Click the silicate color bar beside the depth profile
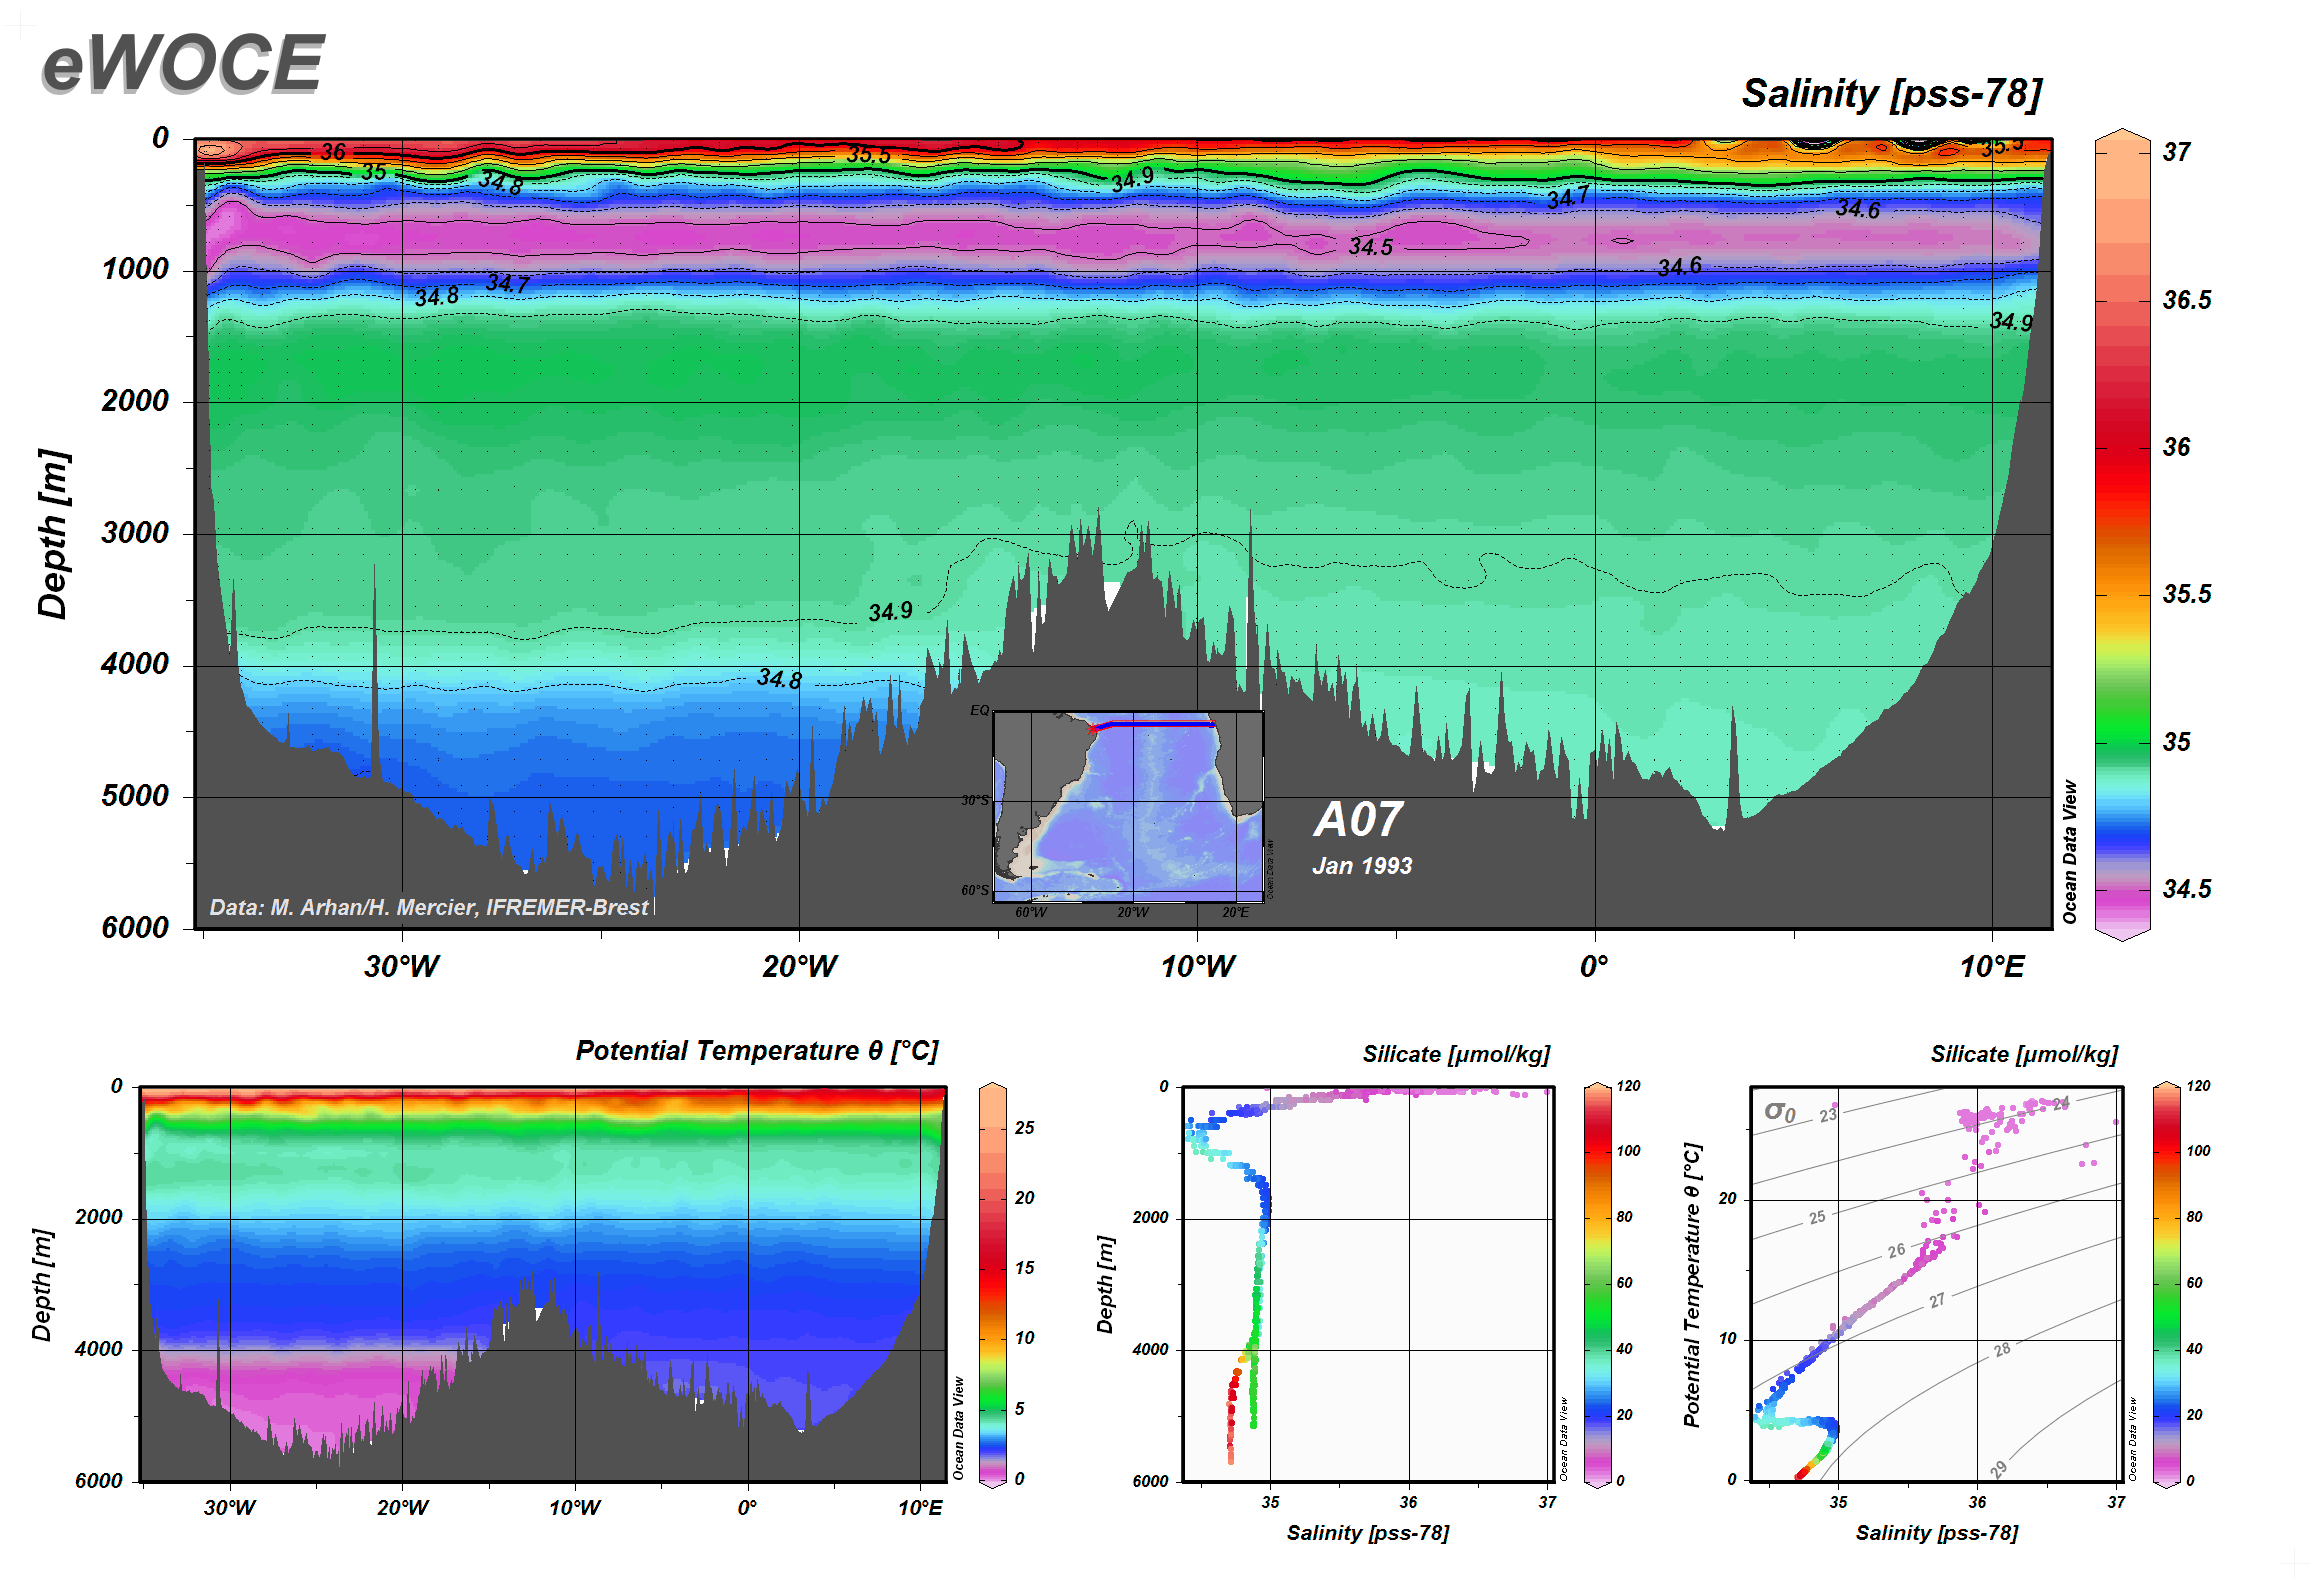Screen dimensions: 2315x1584 point(1598,1284)
